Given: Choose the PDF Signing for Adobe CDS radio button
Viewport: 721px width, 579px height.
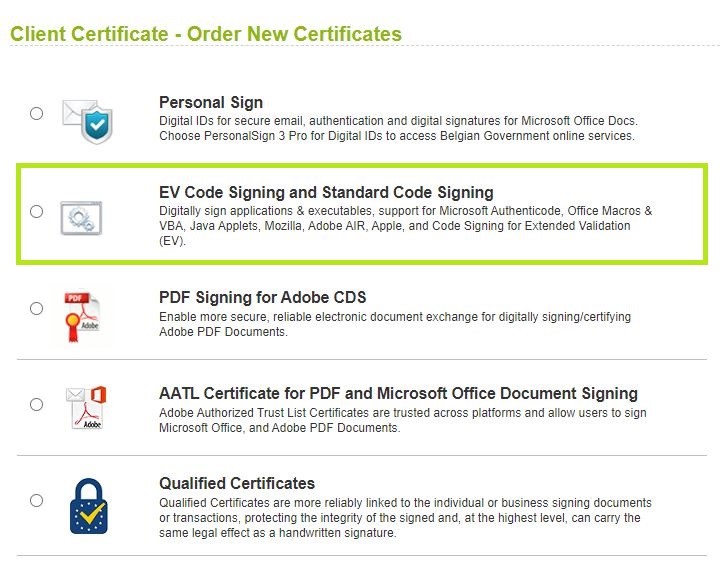Looking at the screenshot, I should [x=36, y=308].
